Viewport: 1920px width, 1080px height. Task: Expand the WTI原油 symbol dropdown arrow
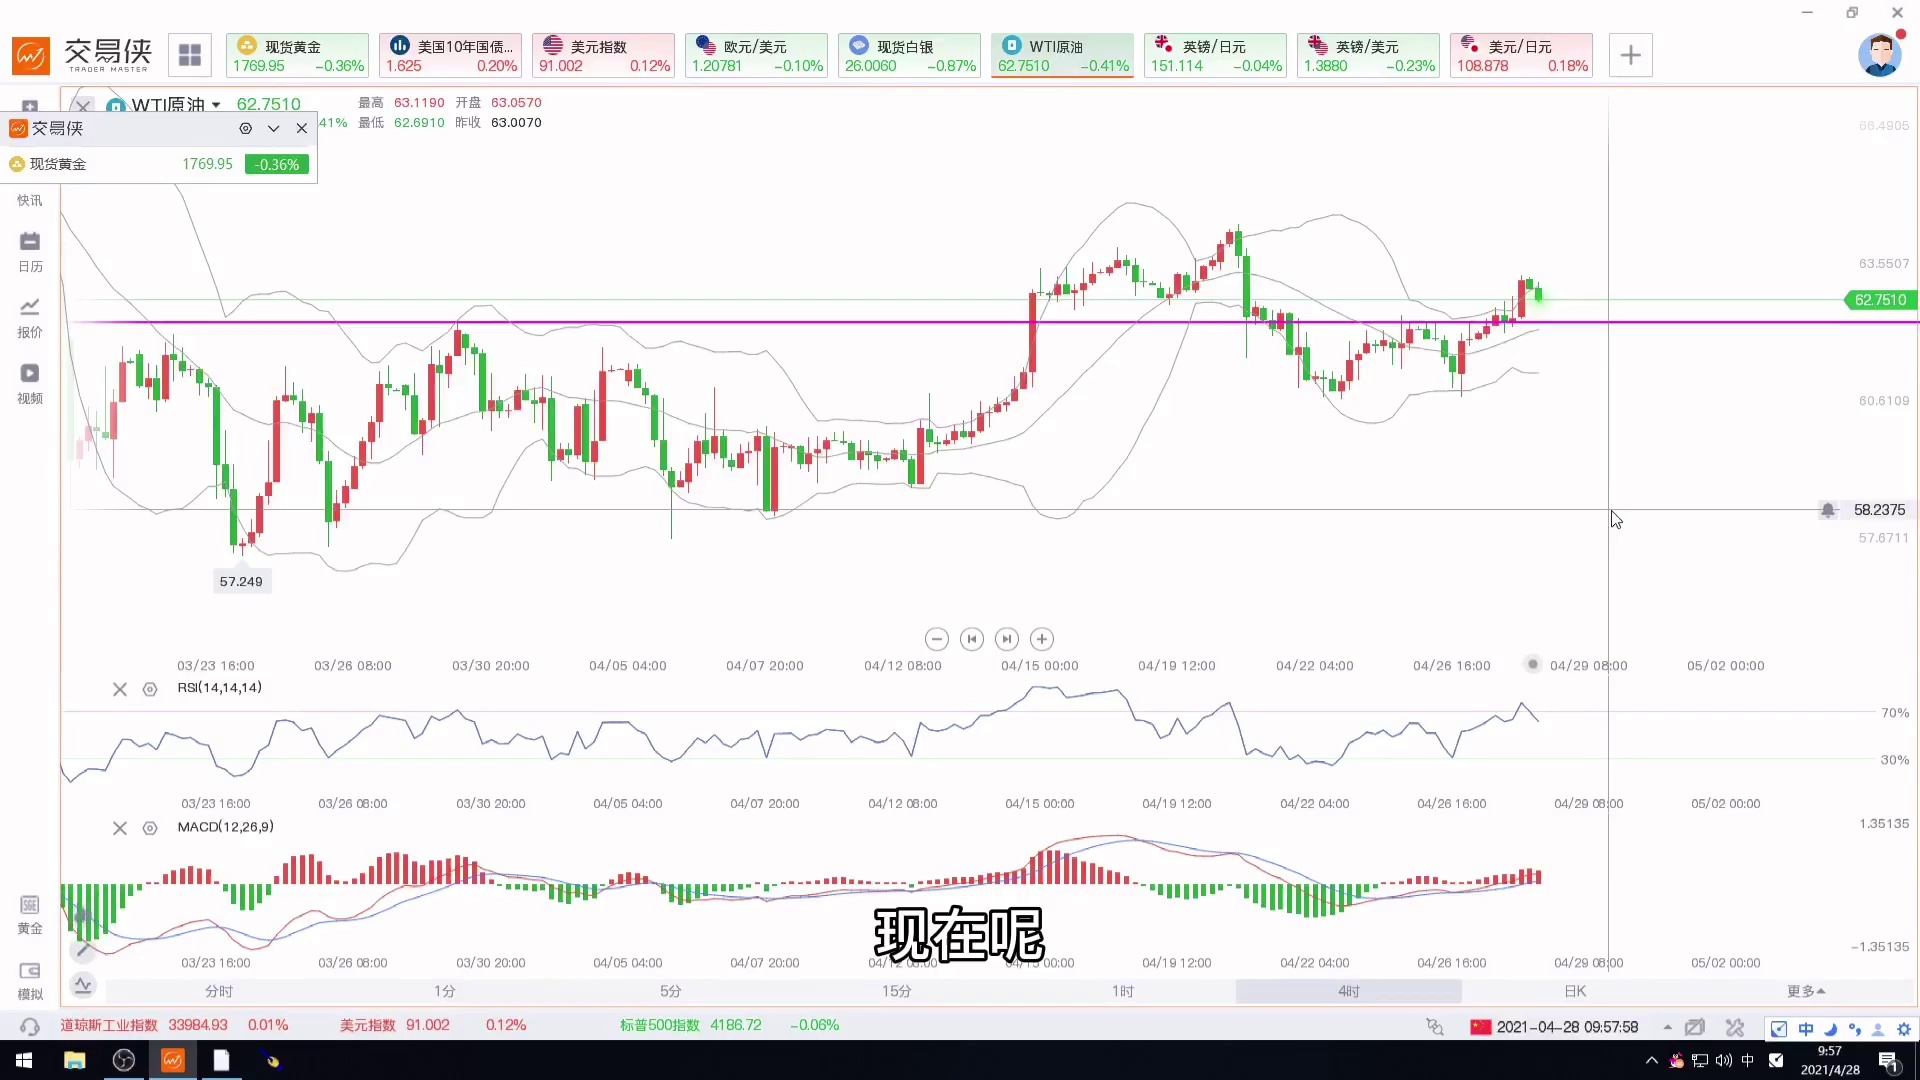coord(216,105)
